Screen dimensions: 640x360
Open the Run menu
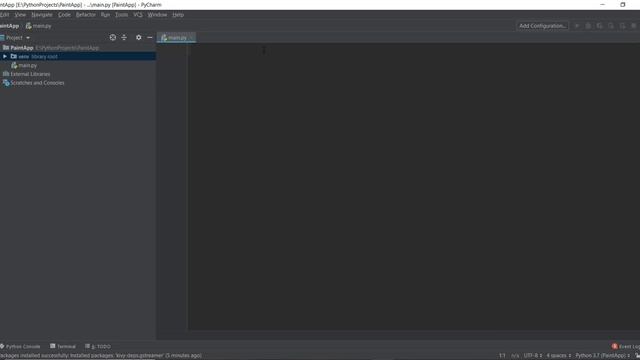(x=105, y=15)
